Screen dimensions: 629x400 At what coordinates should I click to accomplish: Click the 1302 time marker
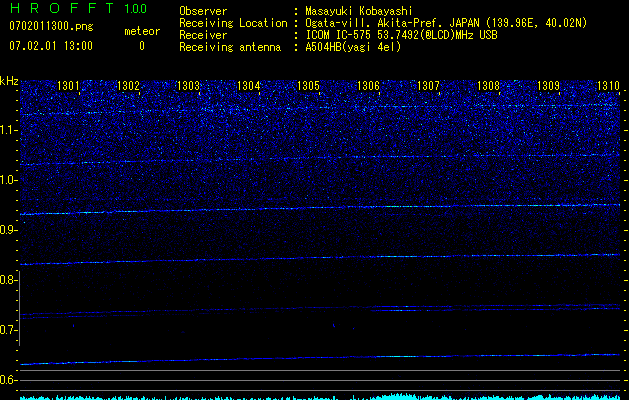coord(128,85)
